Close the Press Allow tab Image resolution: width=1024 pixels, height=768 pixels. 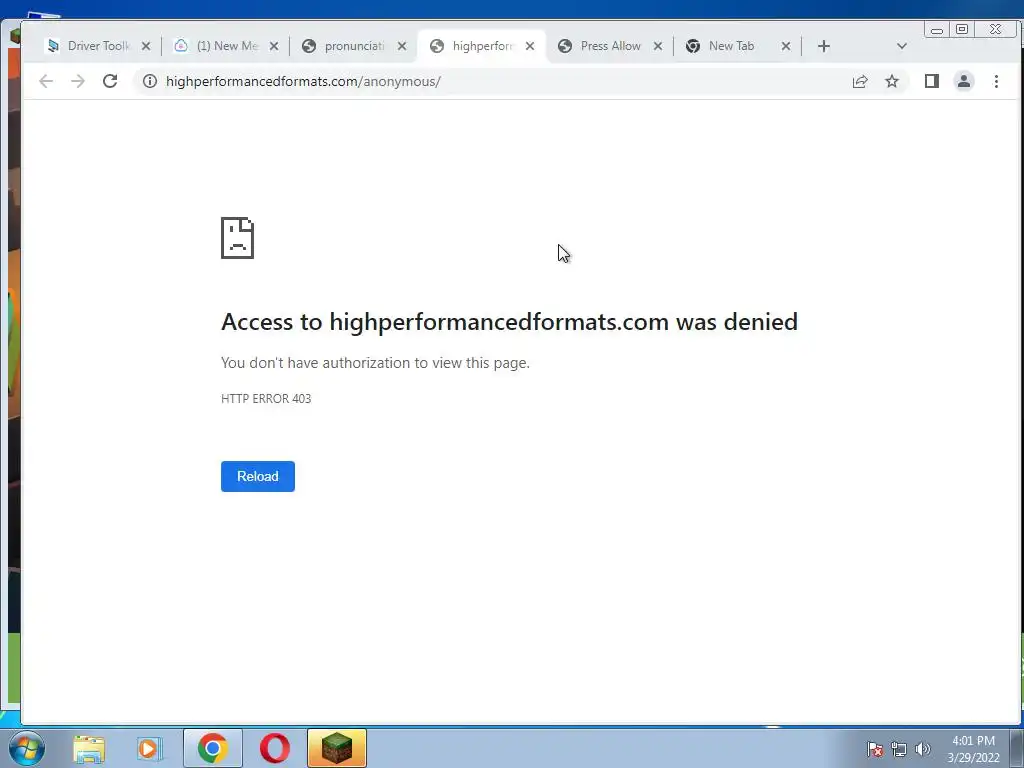[658, 46]
